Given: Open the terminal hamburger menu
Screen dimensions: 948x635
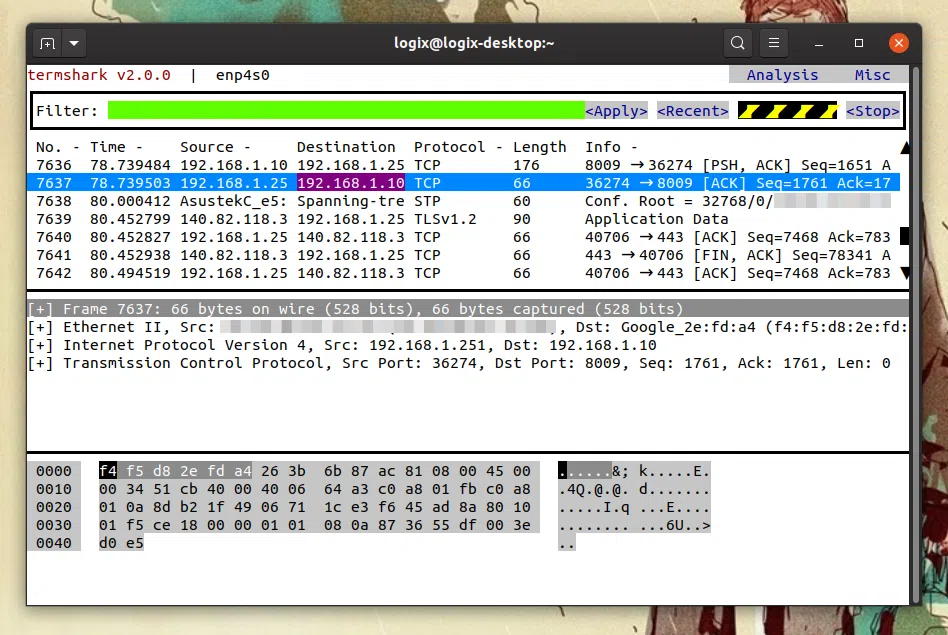Looking at the screenshot, I should [772, 43].
